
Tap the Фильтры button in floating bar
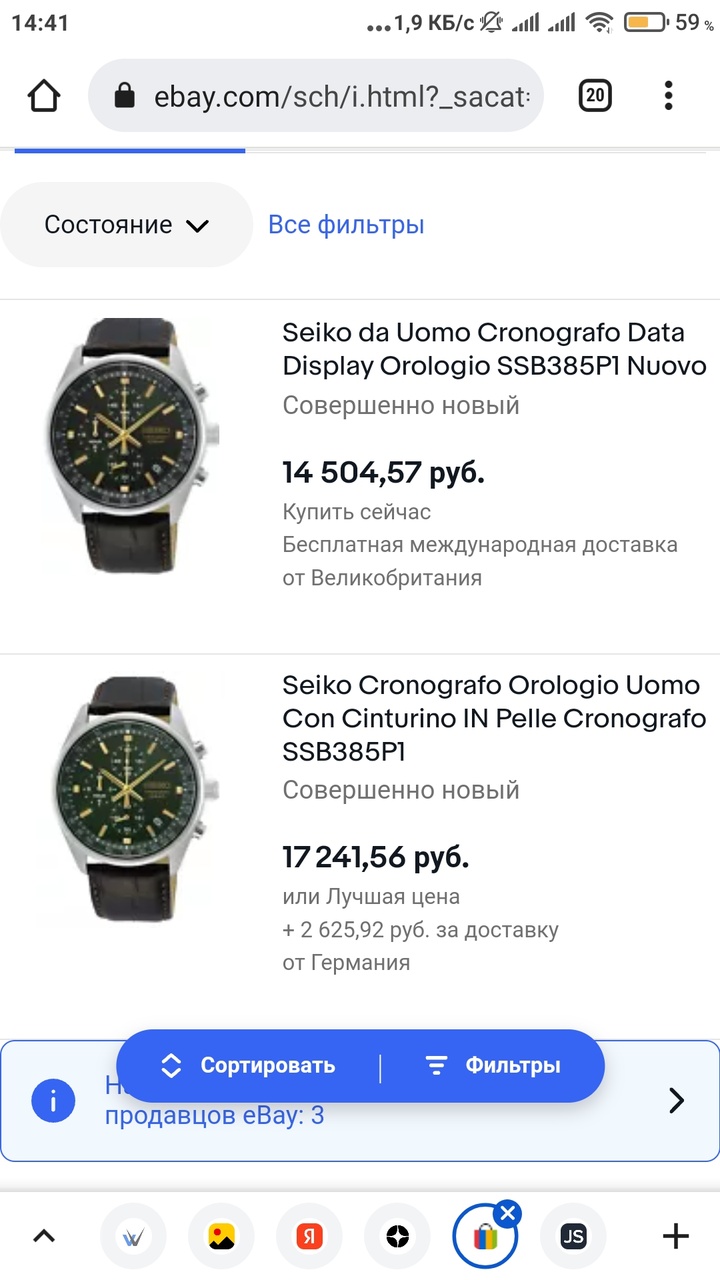pos(492,1066)
